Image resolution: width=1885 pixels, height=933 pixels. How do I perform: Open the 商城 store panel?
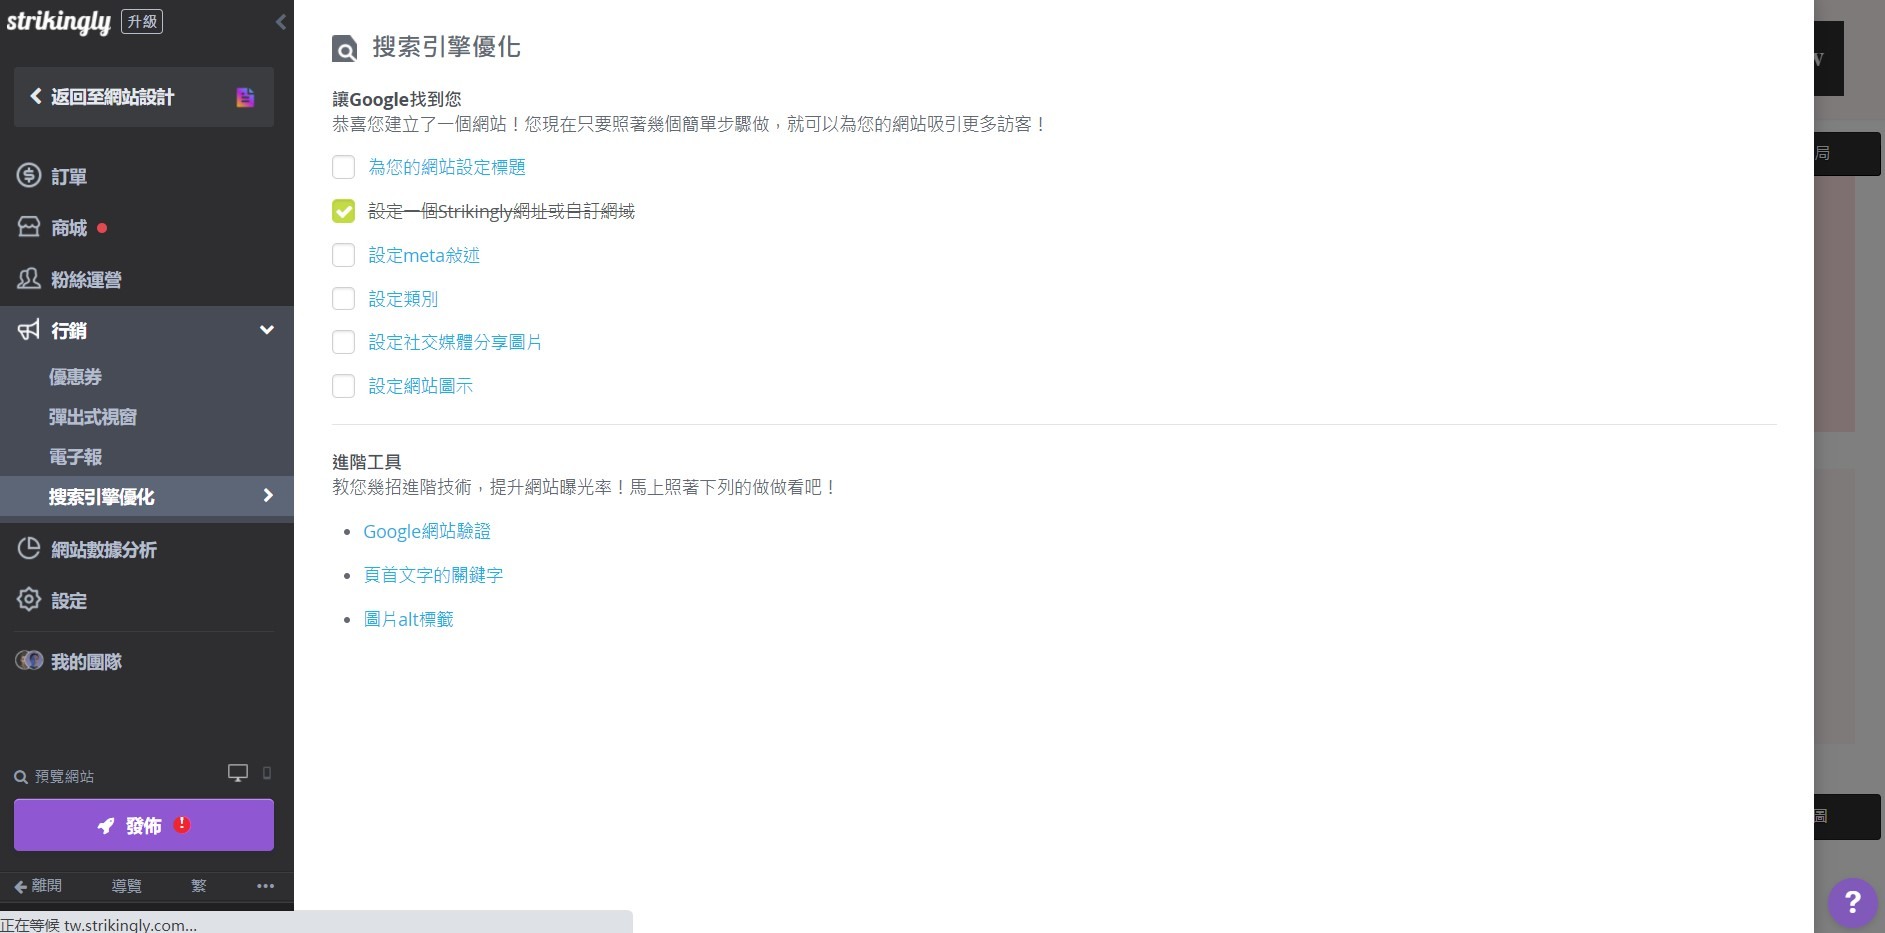point(68,228)
